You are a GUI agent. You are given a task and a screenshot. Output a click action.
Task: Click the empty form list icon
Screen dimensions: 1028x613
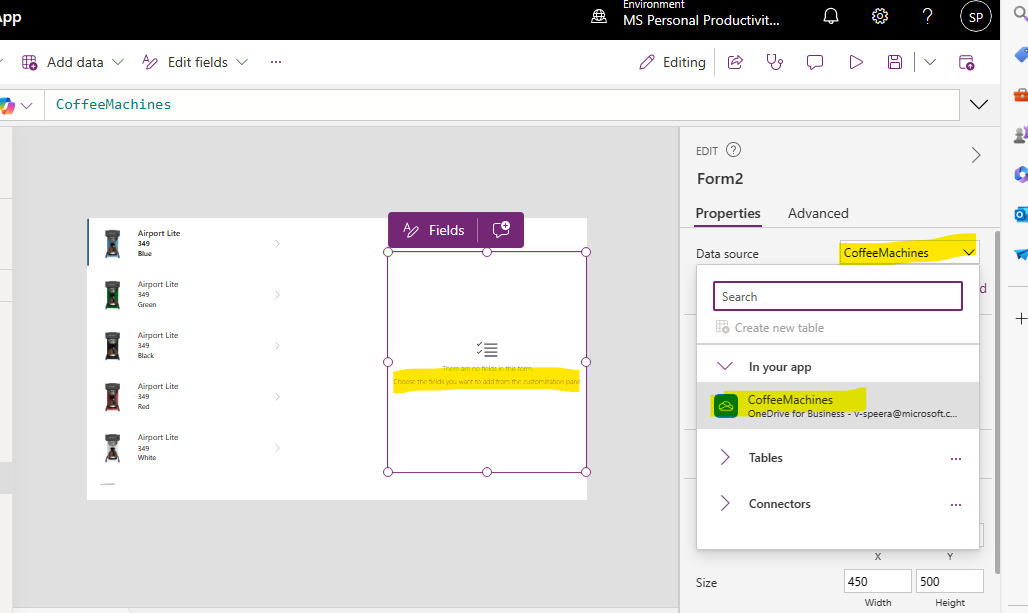(x=487, y=349)
